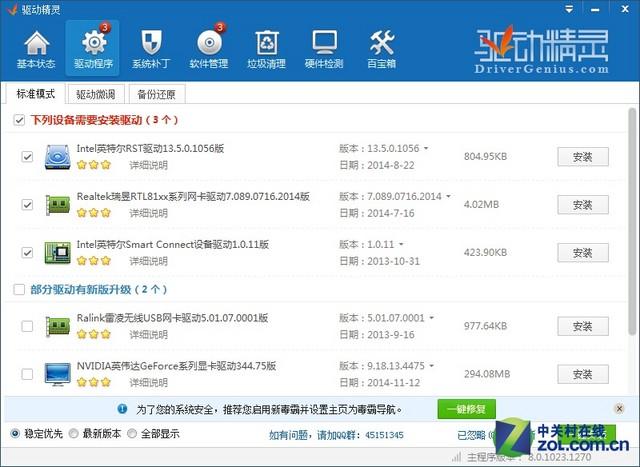Check the 部分驱动有新版升级 group checkbox
This screenshot has width=640, height=467.
19,289
